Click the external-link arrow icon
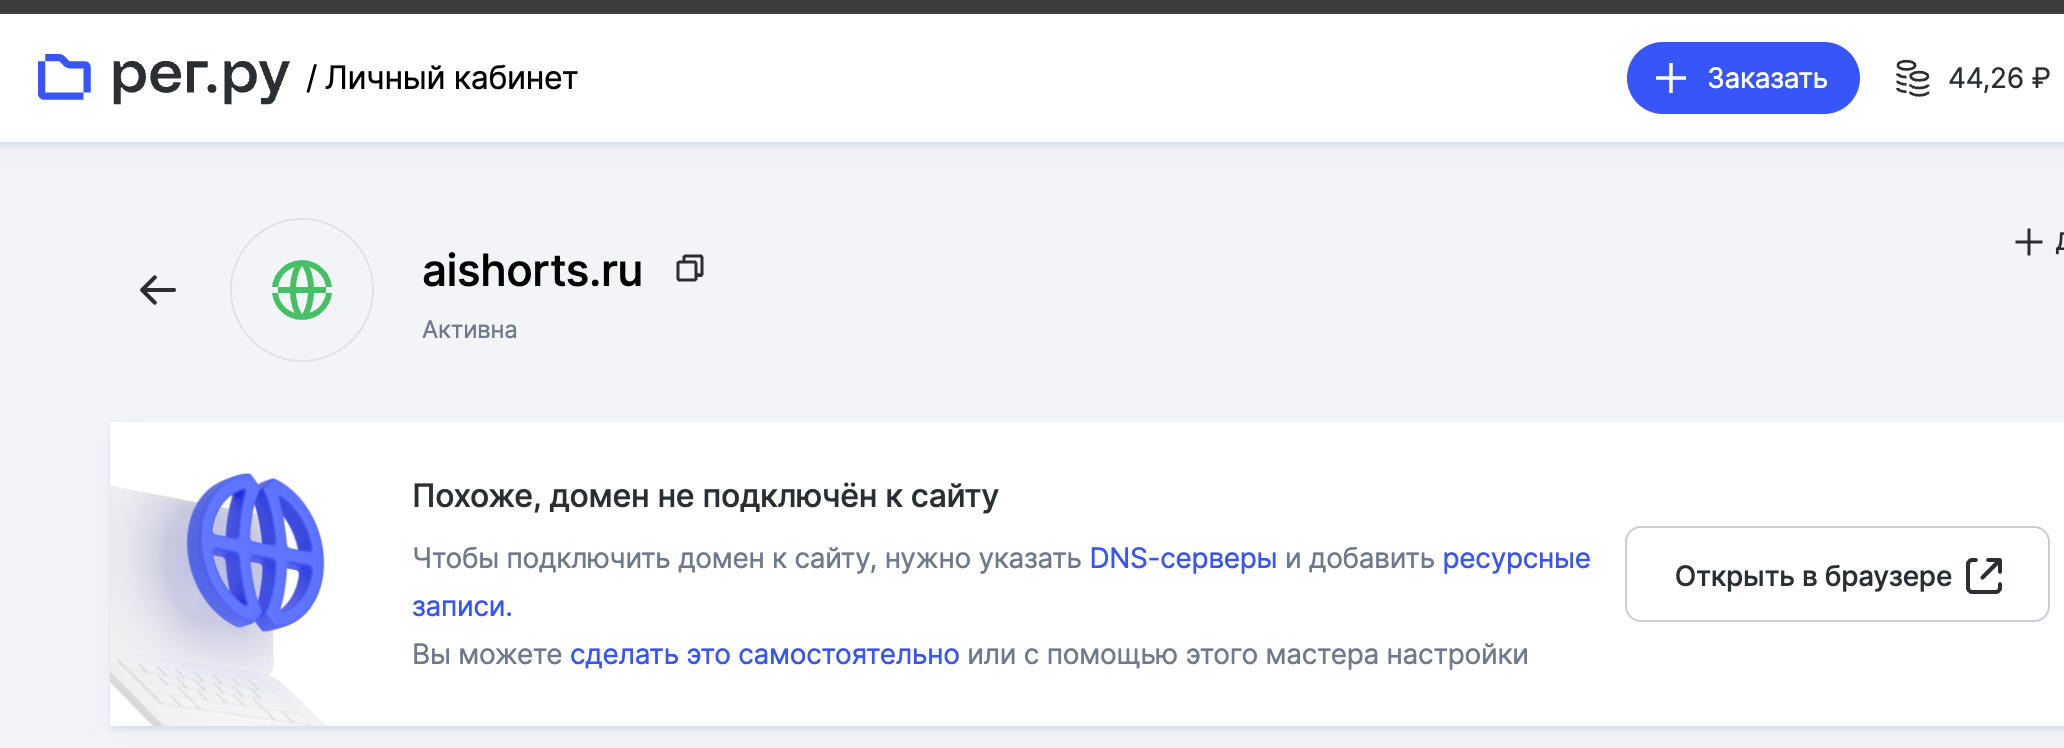Image resolution: width=2064 pixels, height=748 pixels. (x=1984, y=575)
